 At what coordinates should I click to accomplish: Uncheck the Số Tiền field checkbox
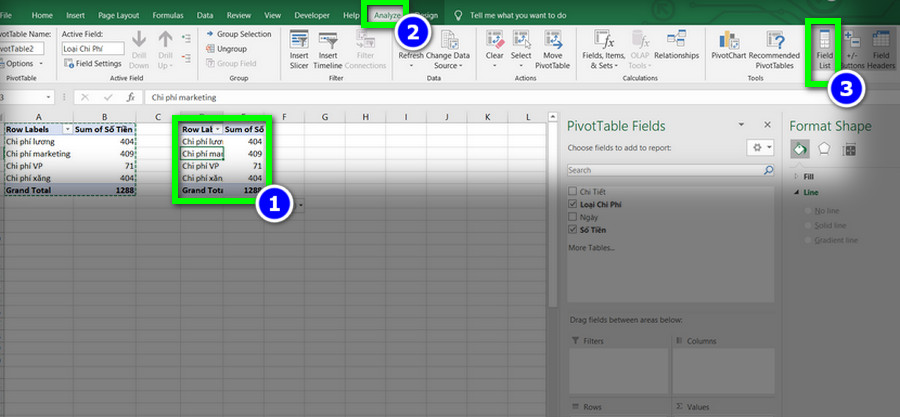[572, 229]
